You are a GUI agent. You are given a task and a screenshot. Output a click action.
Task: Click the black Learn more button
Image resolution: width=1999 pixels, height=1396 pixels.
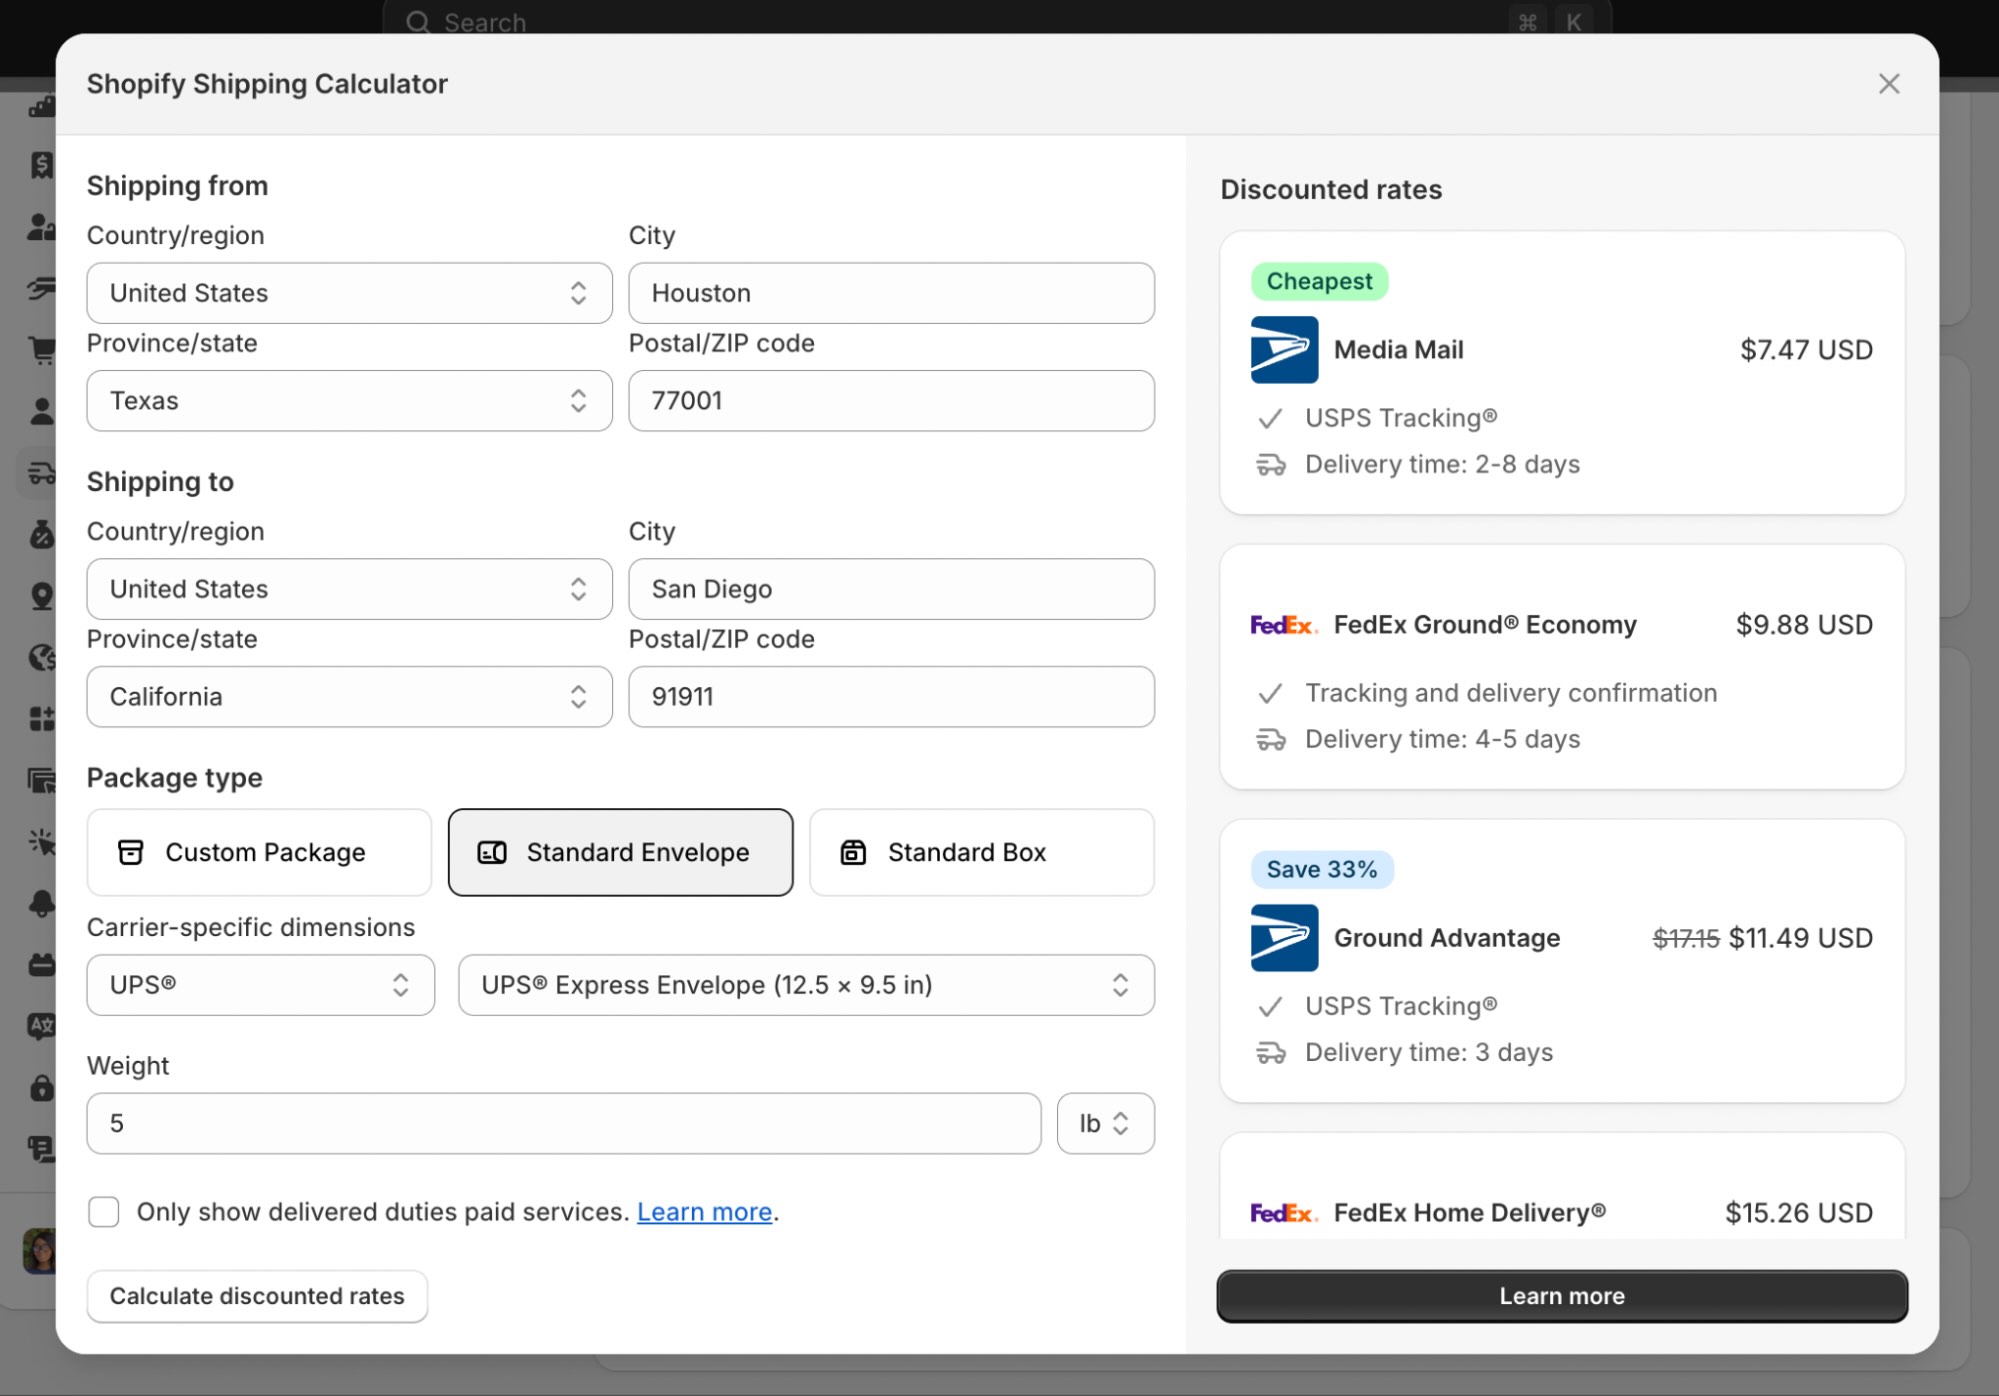click(x=1561, y=1296)
